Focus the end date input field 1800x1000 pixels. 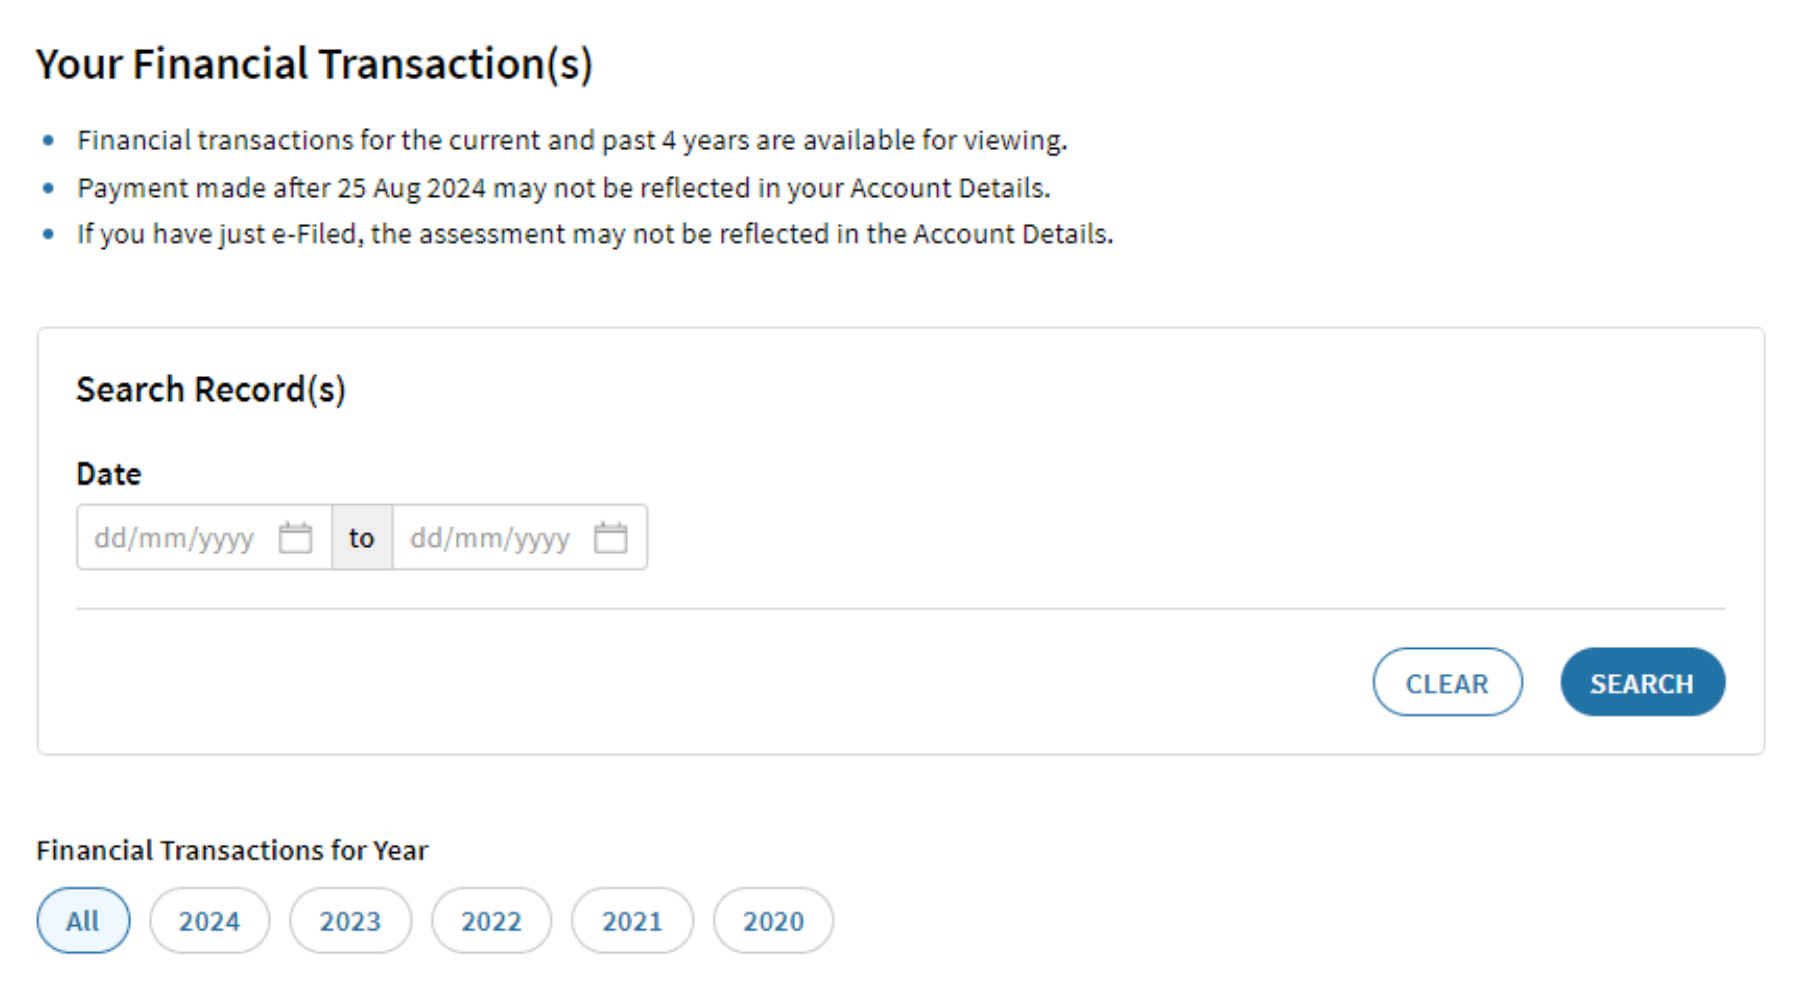pos(490,538)
